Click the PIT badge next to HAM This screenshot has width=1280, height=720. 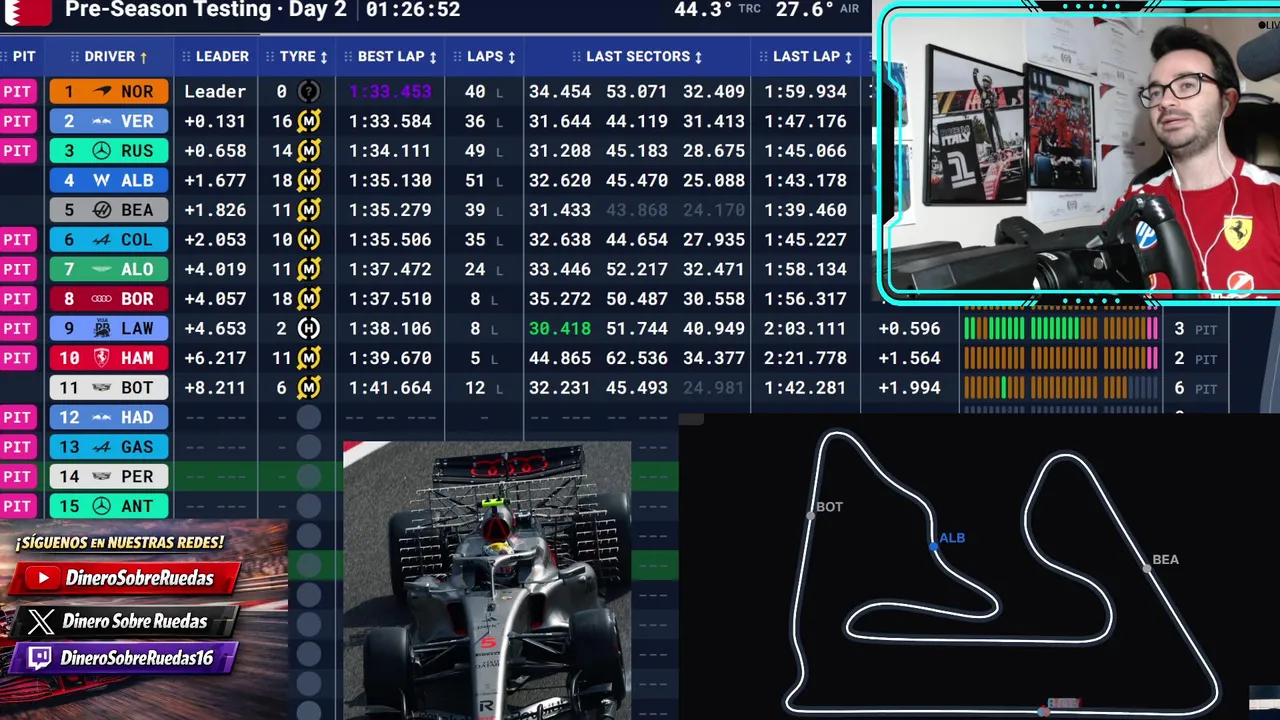[17, 358]
